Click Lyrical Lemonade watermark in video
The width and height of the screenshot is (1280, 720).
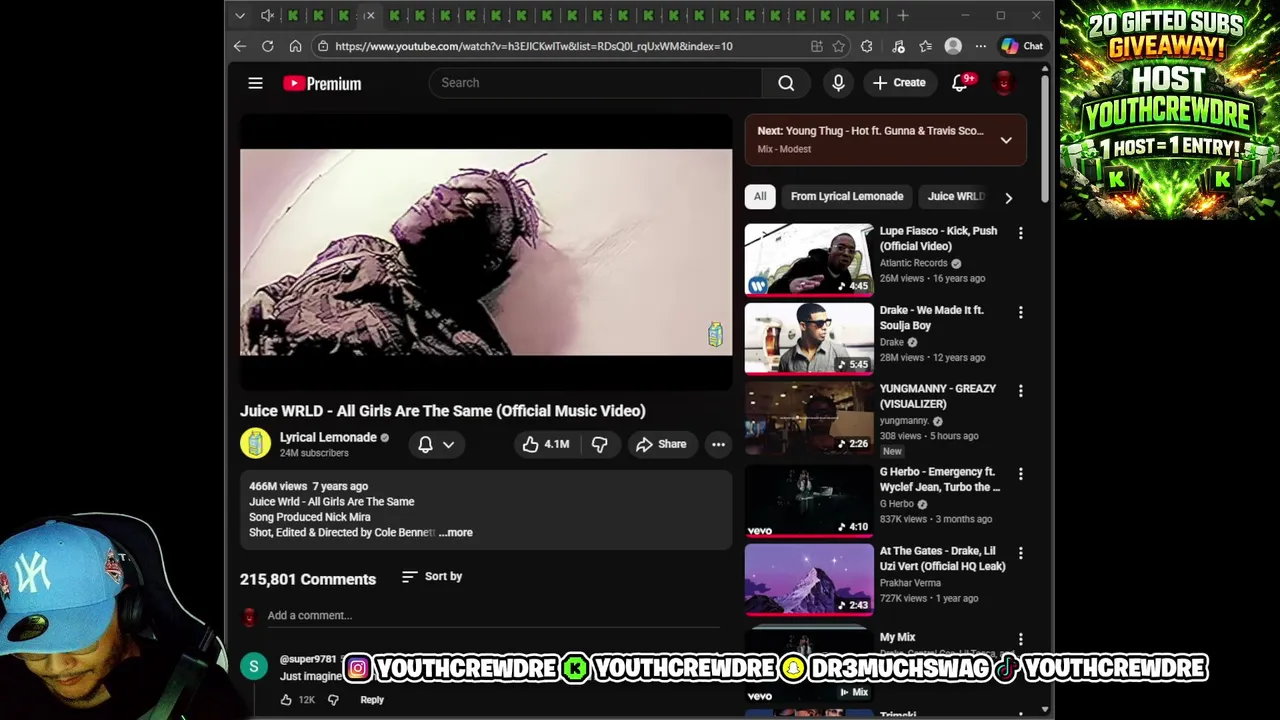(715, 334)
